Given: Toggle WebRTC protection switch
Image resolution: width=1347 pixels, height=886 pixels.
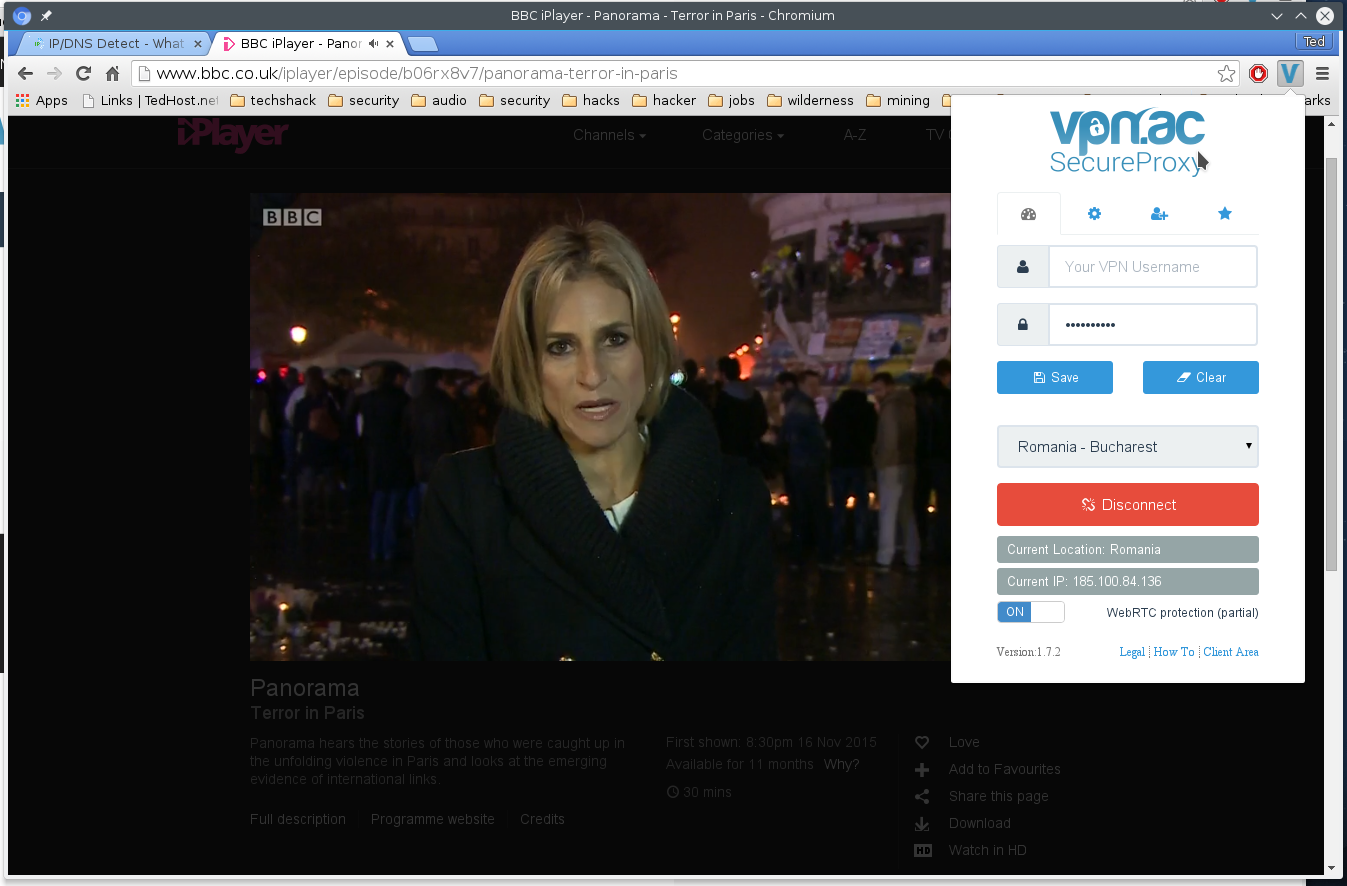Looking at the screenshot, I should click(x=1030, y=612).
